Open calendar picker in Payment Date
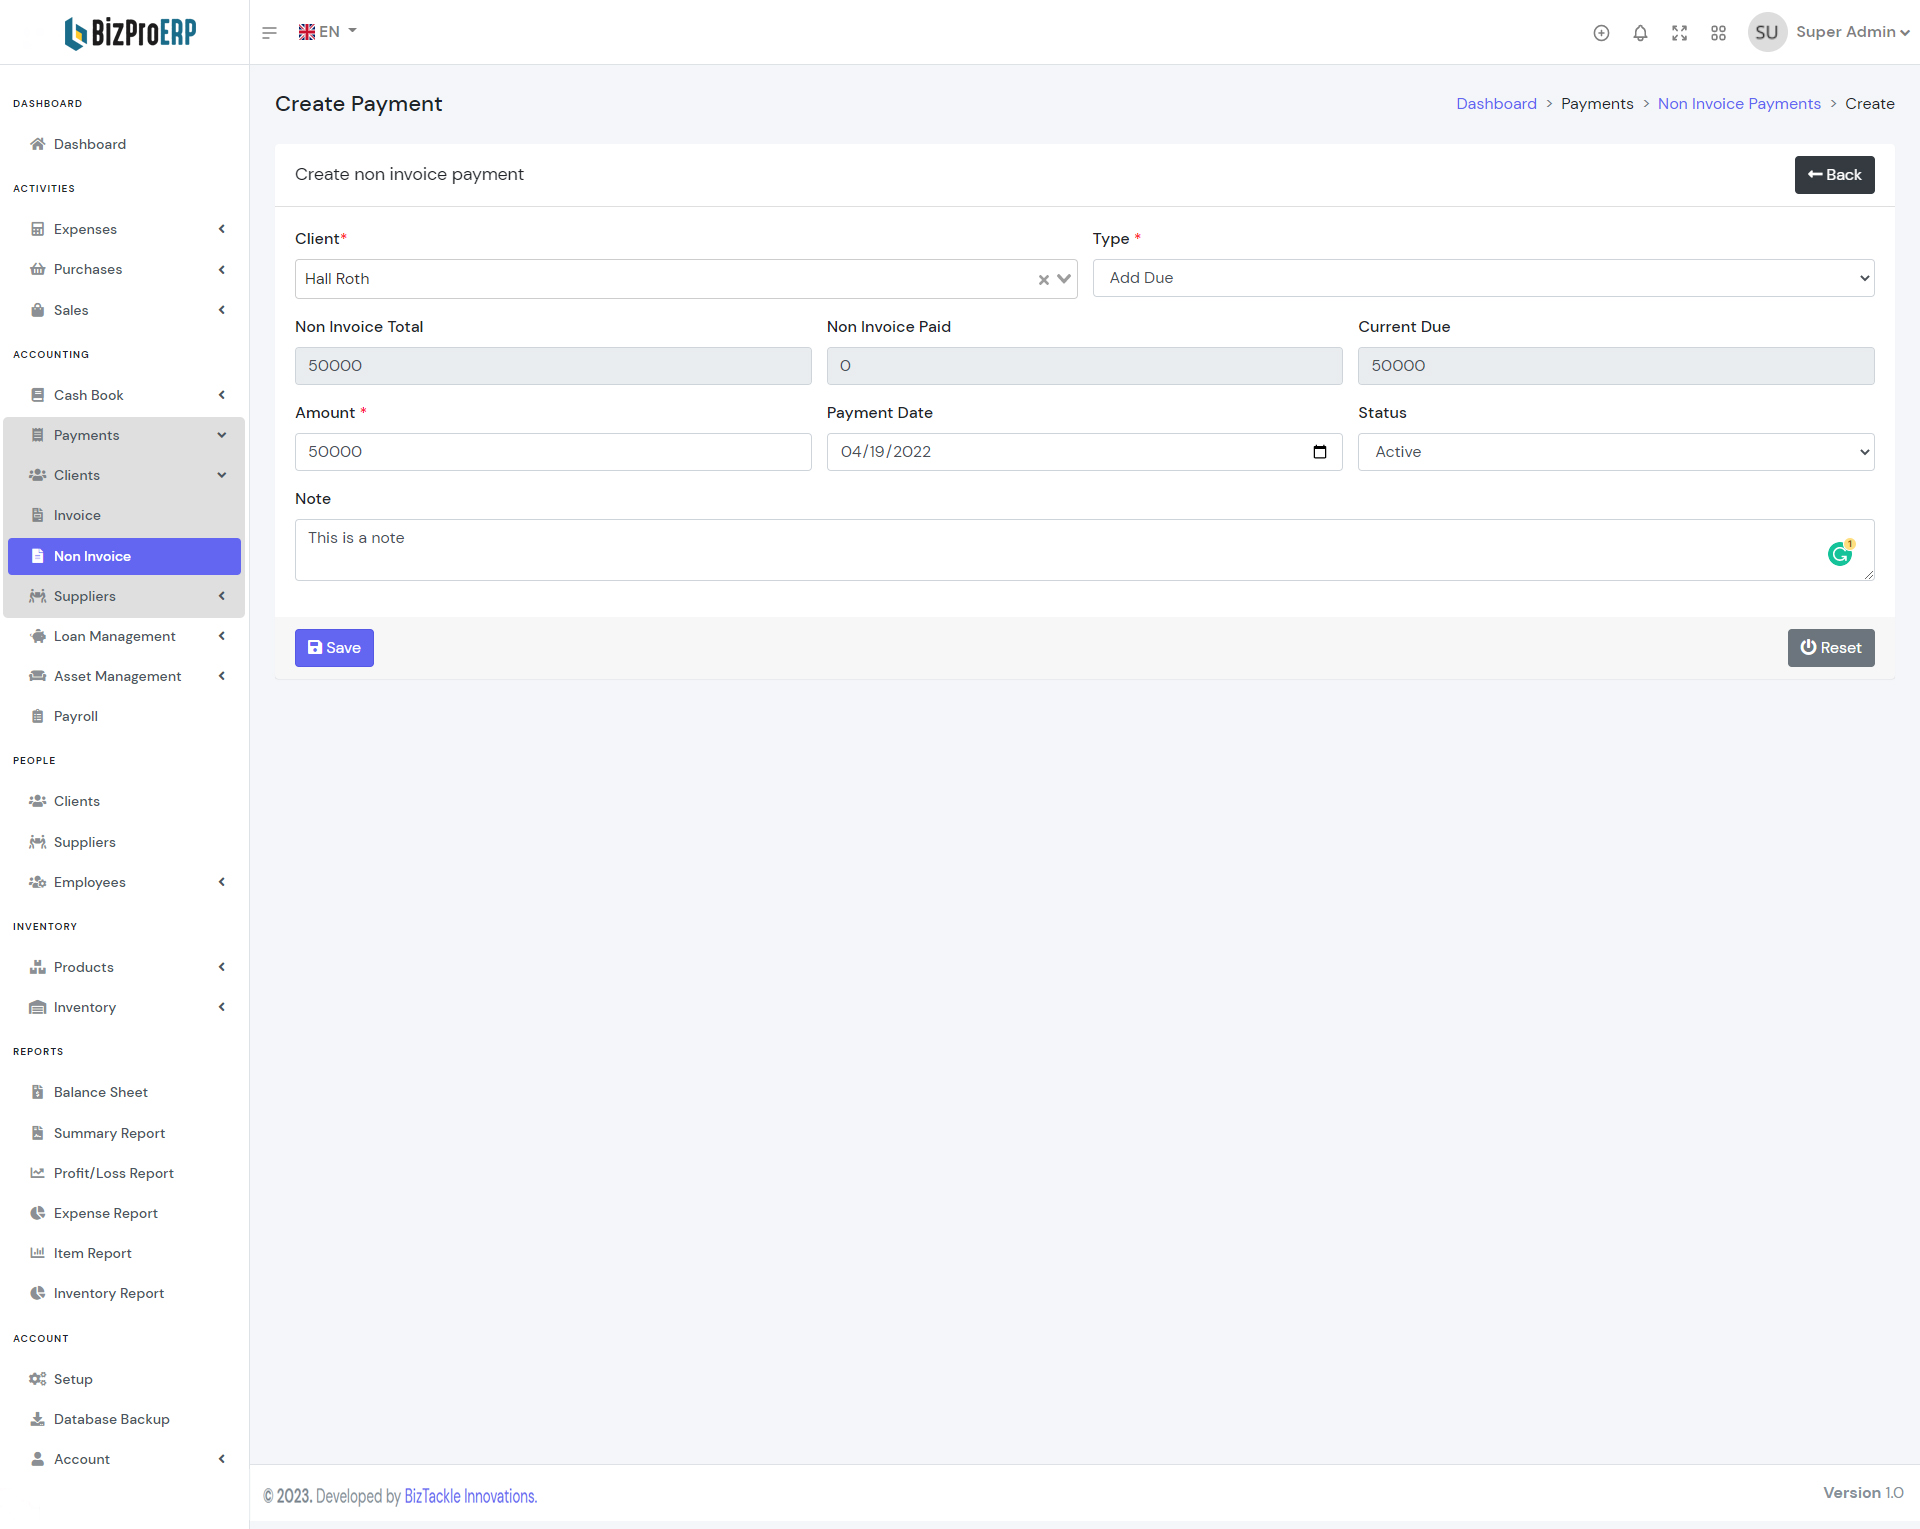 pos(1319,452)
